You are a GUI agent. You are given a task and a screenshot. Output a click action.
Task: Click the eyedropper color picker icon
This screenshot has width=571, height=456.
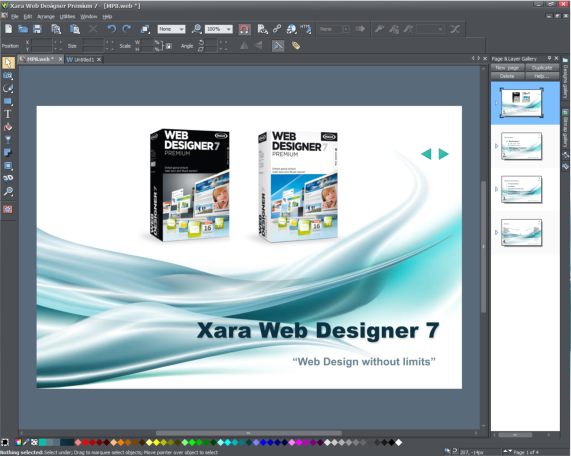pos(26,443)
